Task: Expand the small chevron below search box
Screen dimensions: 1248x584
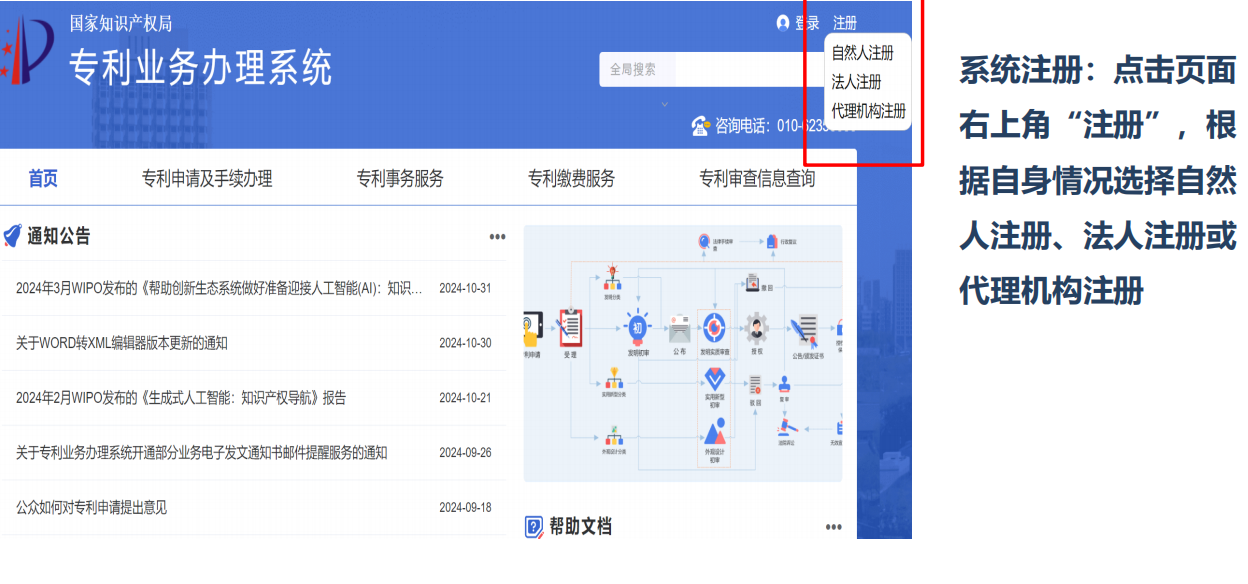Action: click(x=664, y=103)
